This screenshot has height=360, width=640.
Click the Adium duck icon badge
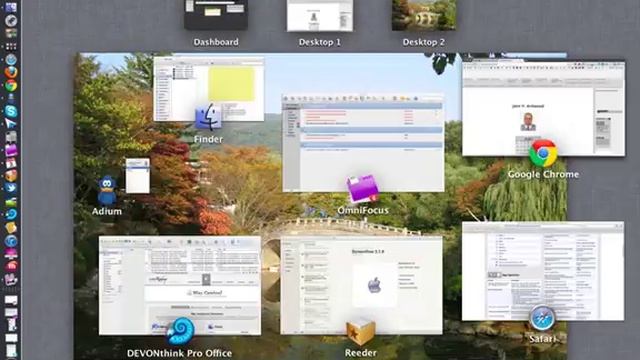click(x=107, y=190)
